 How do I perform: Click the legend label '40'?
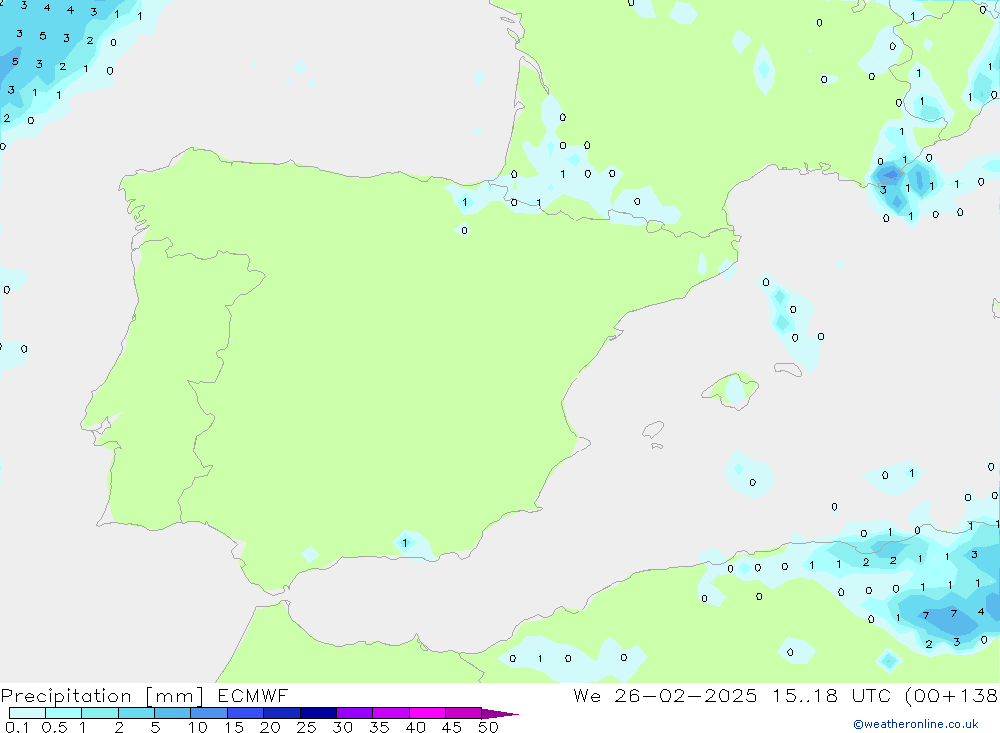click(415, 727)
